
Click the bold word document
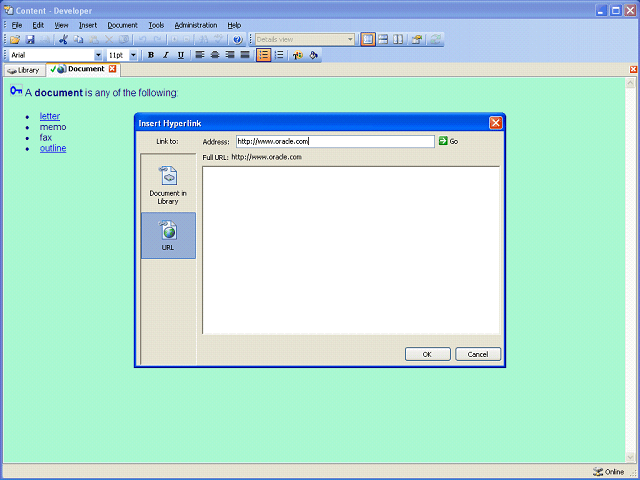point(59,93)
